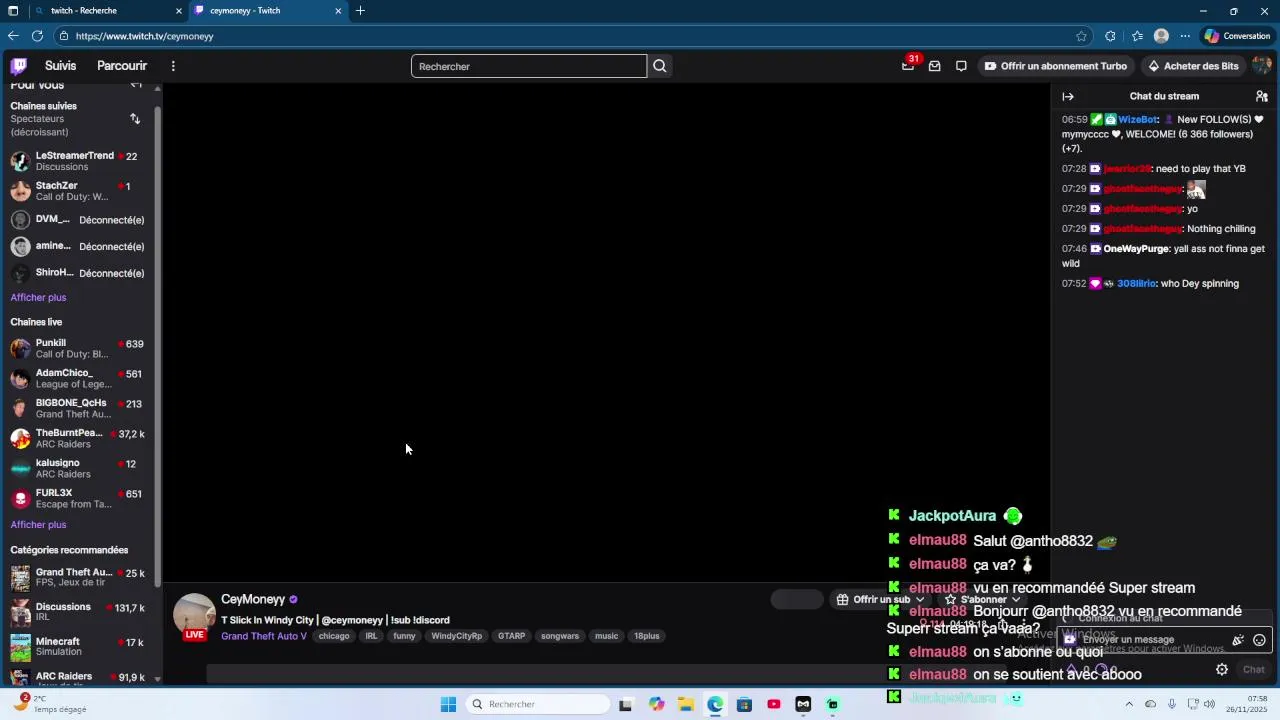Select the GTARP tag
Image resolution: width=1280 pixels, height=720 pixels.
click(x=512, y=636)
